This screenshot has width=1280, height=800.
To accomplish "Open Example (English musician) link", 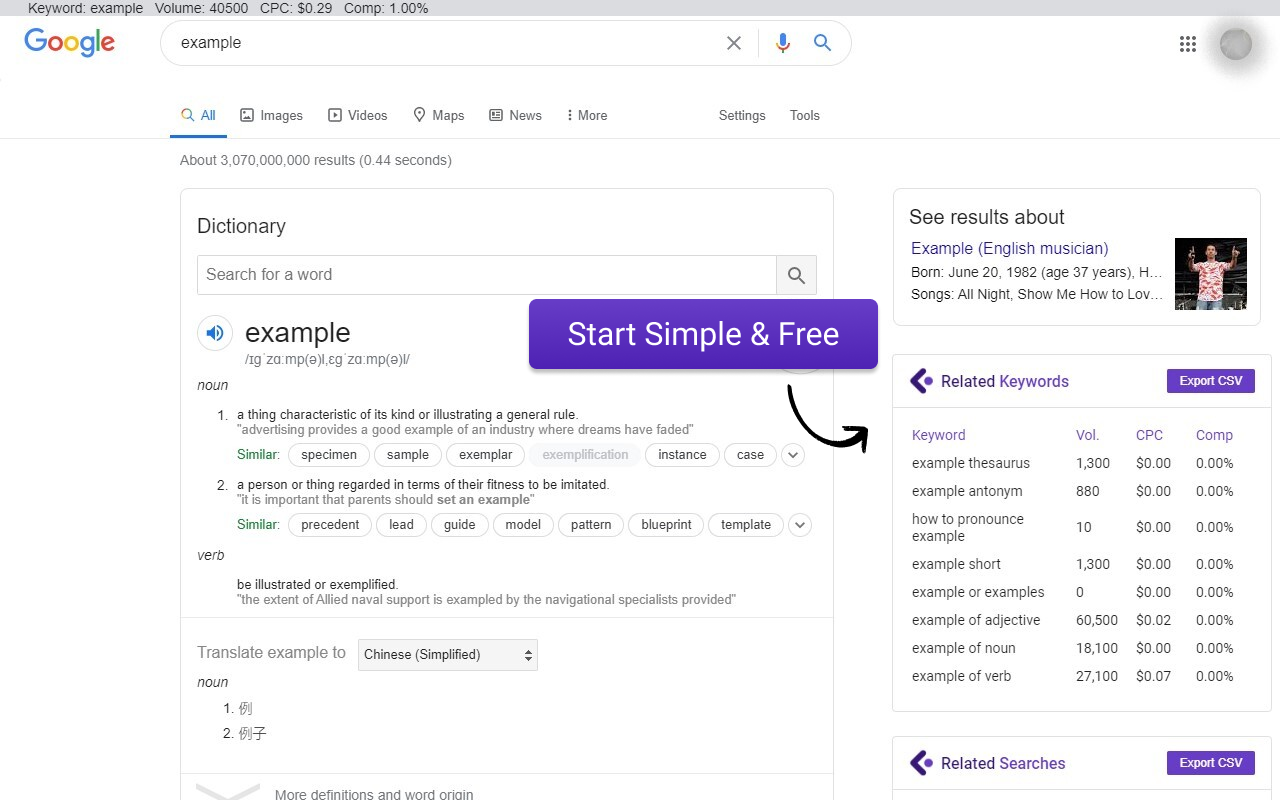I will [1009, 249].
